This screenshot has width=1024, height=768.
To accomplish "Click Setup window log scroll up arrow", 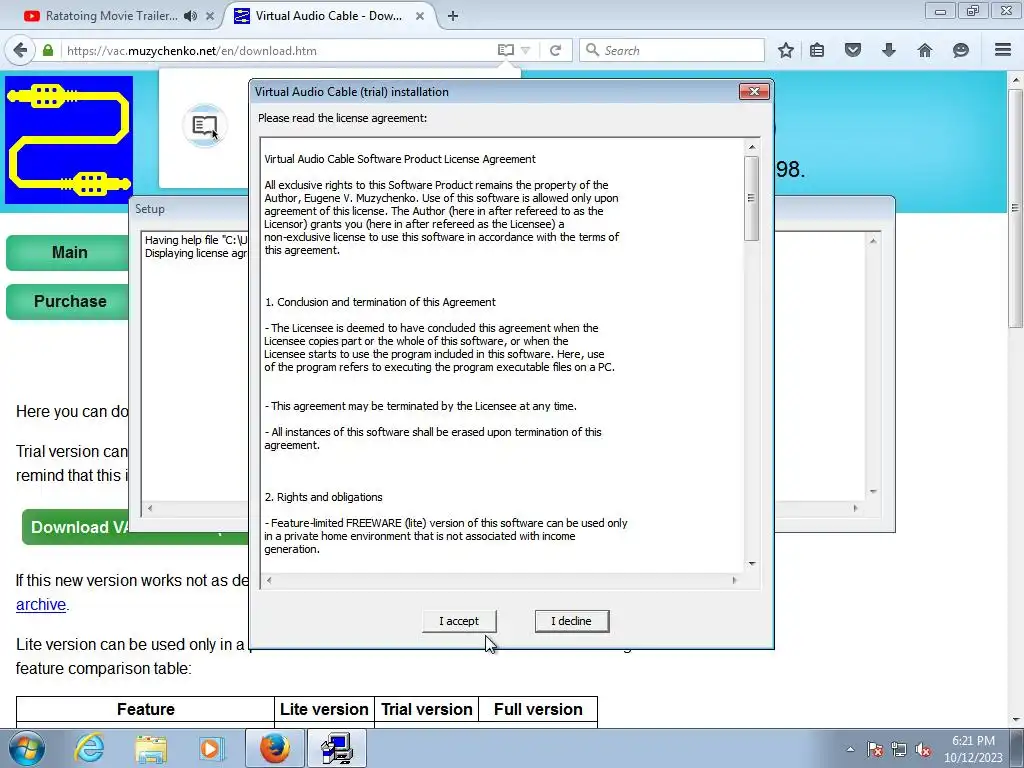I will coord(873,241).
